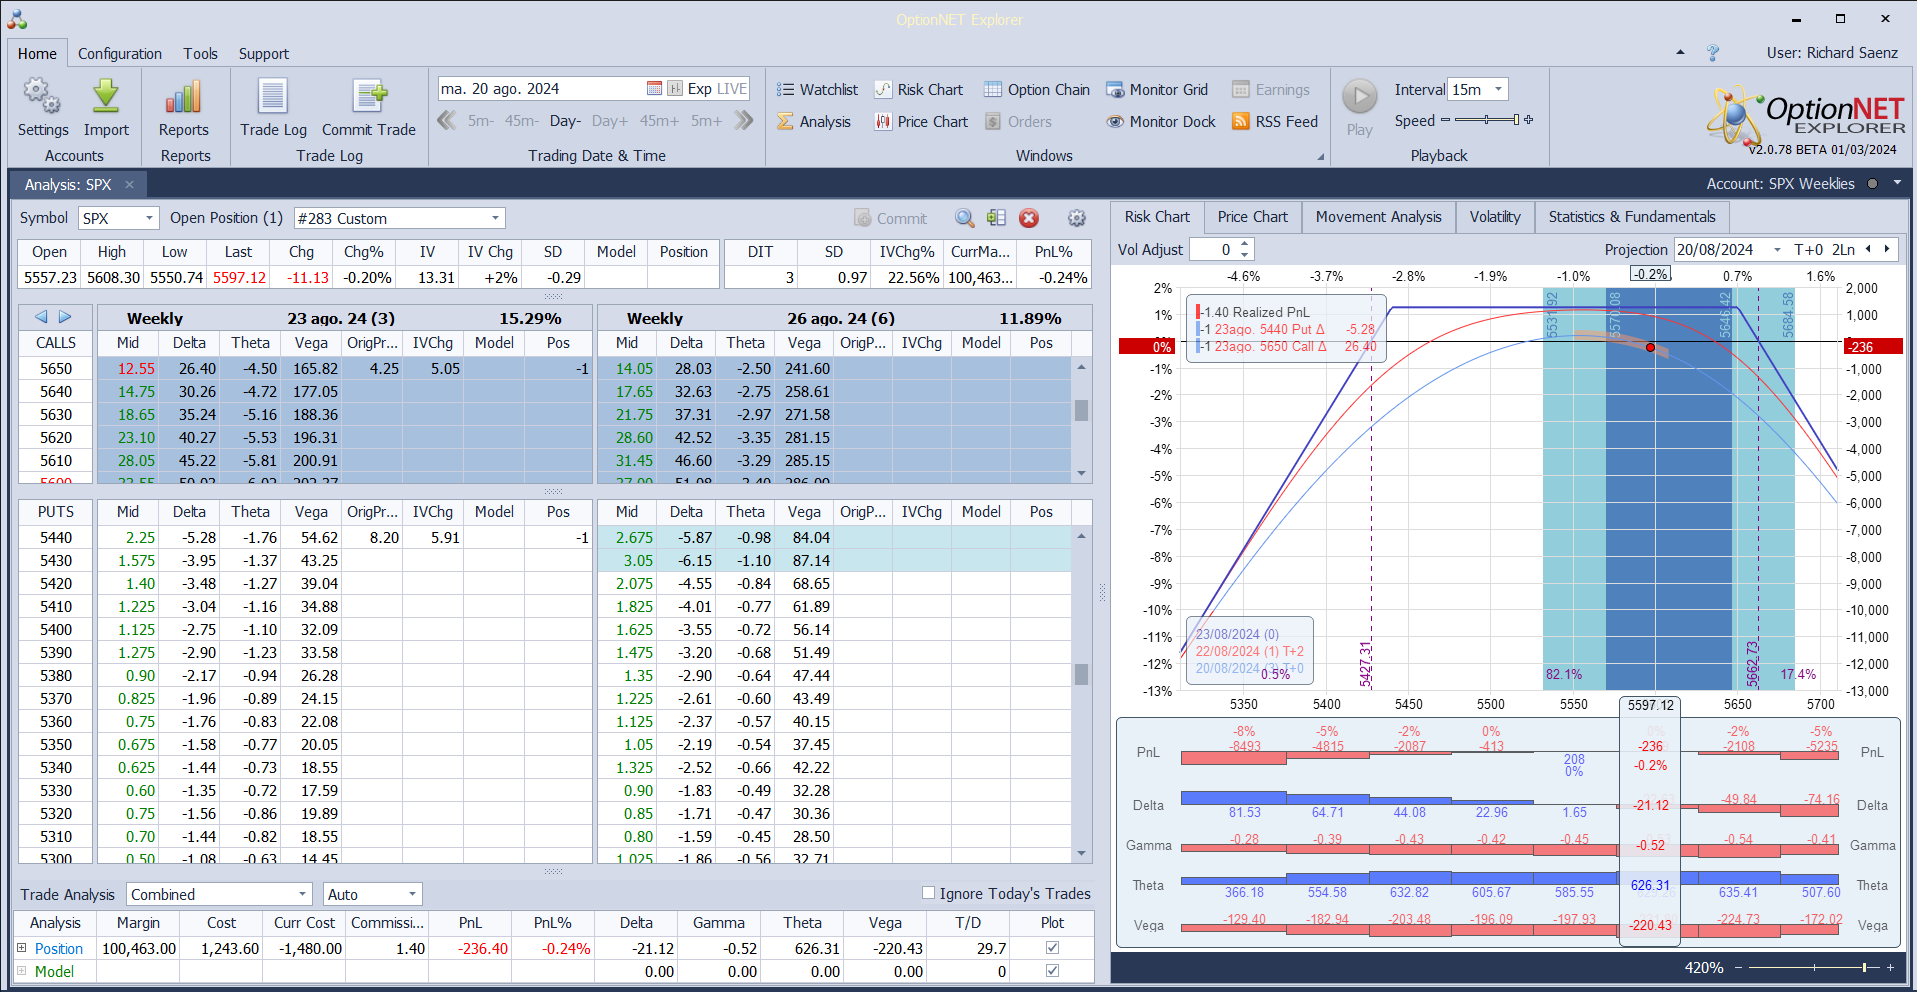Open the Settings gear icon
1917x992 pixels.
coord(42,97)
